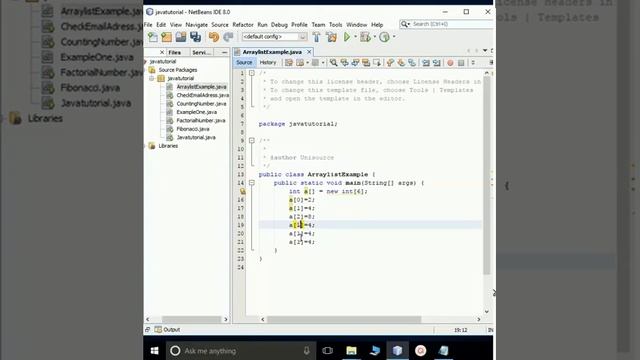Select Libraries node in project tree
Screen dimensions: 640x360
pyautogui.click(x=168, y=146)
